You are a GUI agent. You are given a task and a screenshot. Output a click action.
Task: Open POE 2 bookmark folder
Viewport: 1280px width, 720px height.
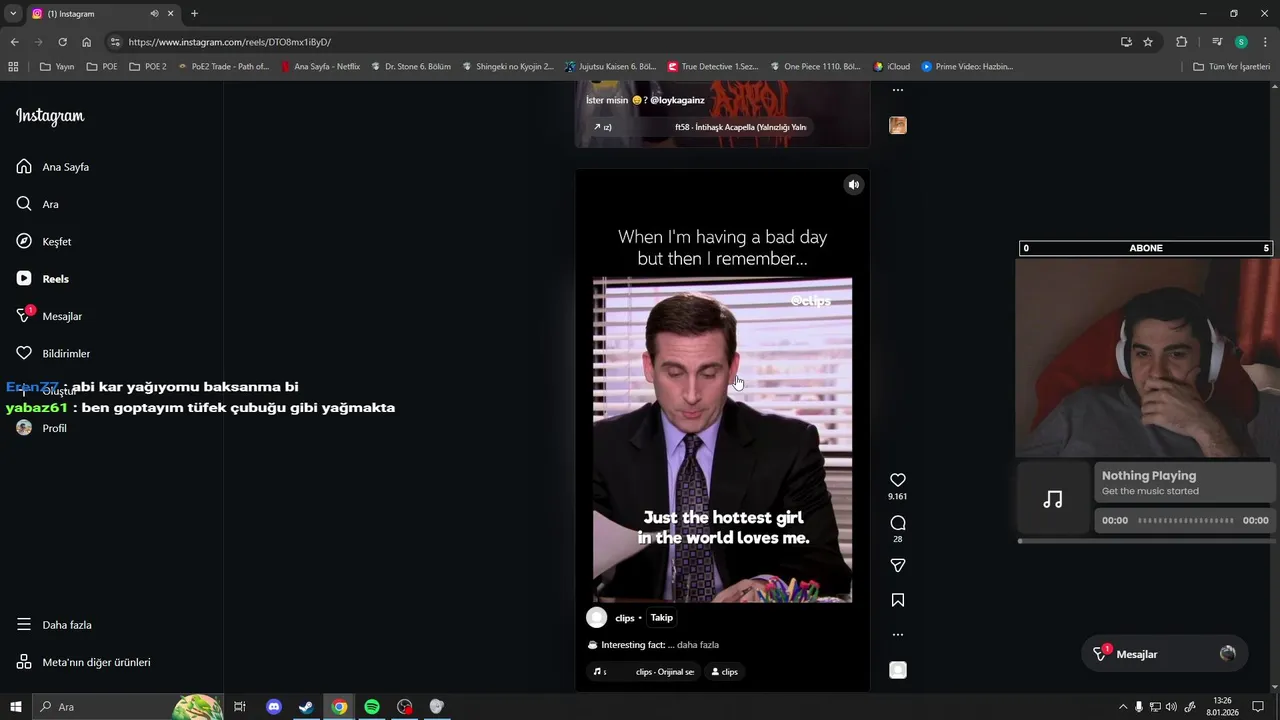coord(148,67)
